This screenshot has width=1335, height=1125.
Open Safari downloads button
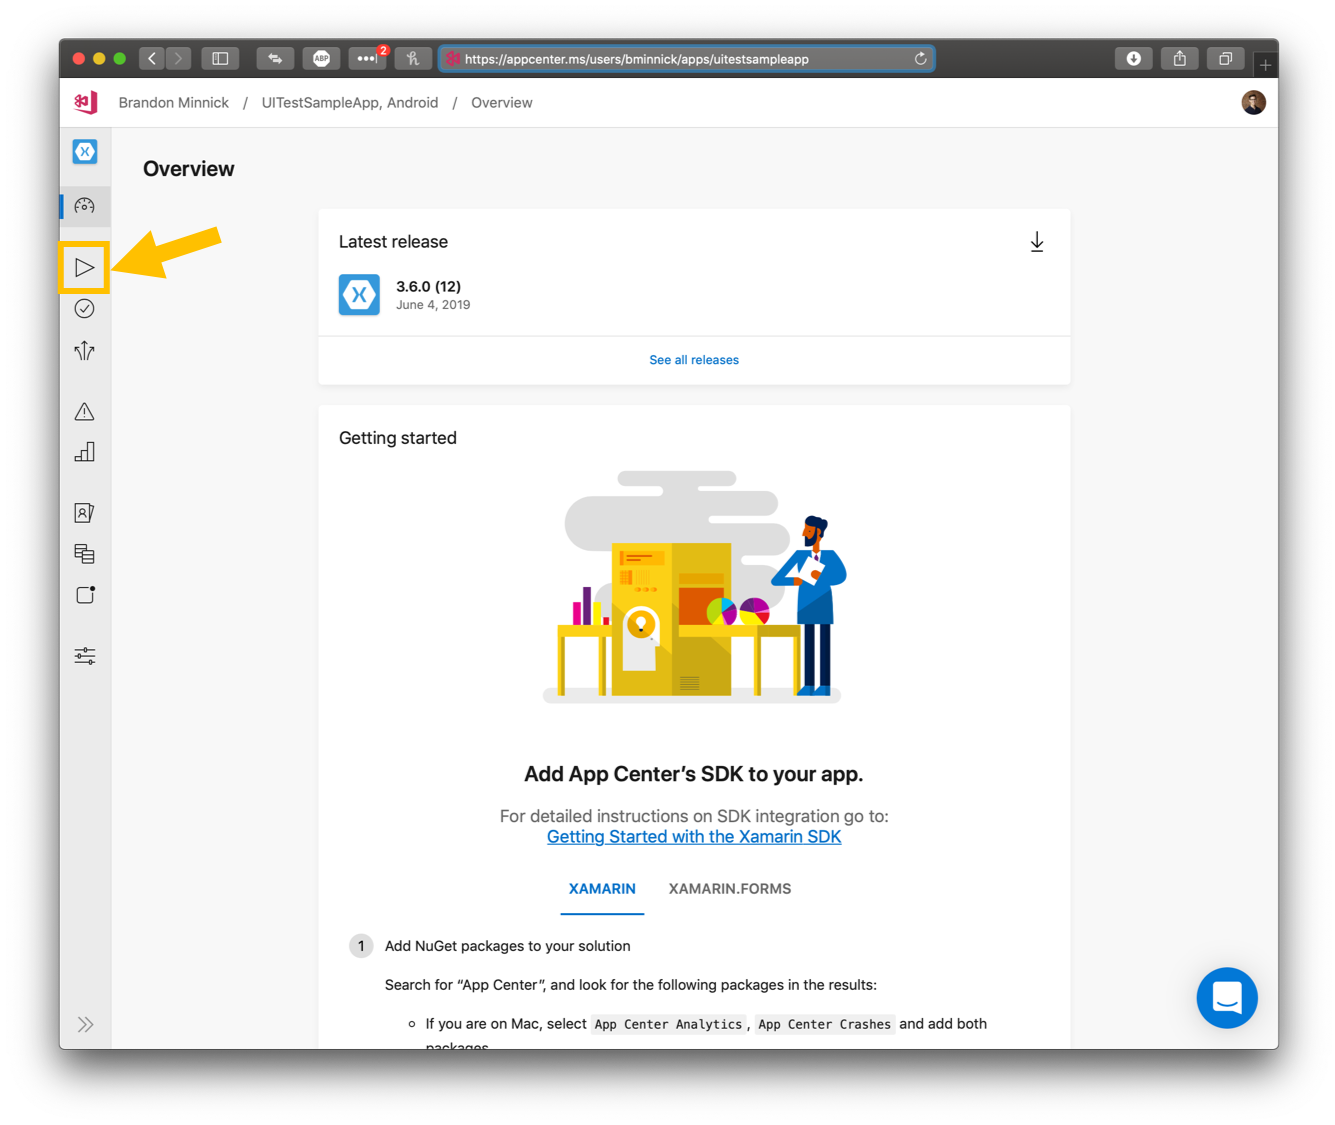pos(1133,59)
